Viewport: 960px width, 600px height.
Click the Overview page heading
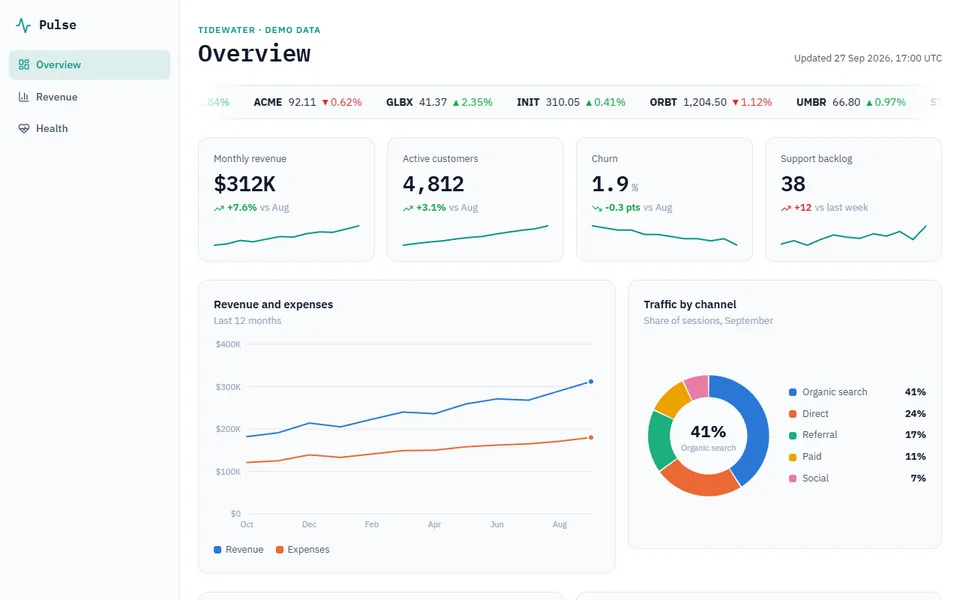point(254,54)
